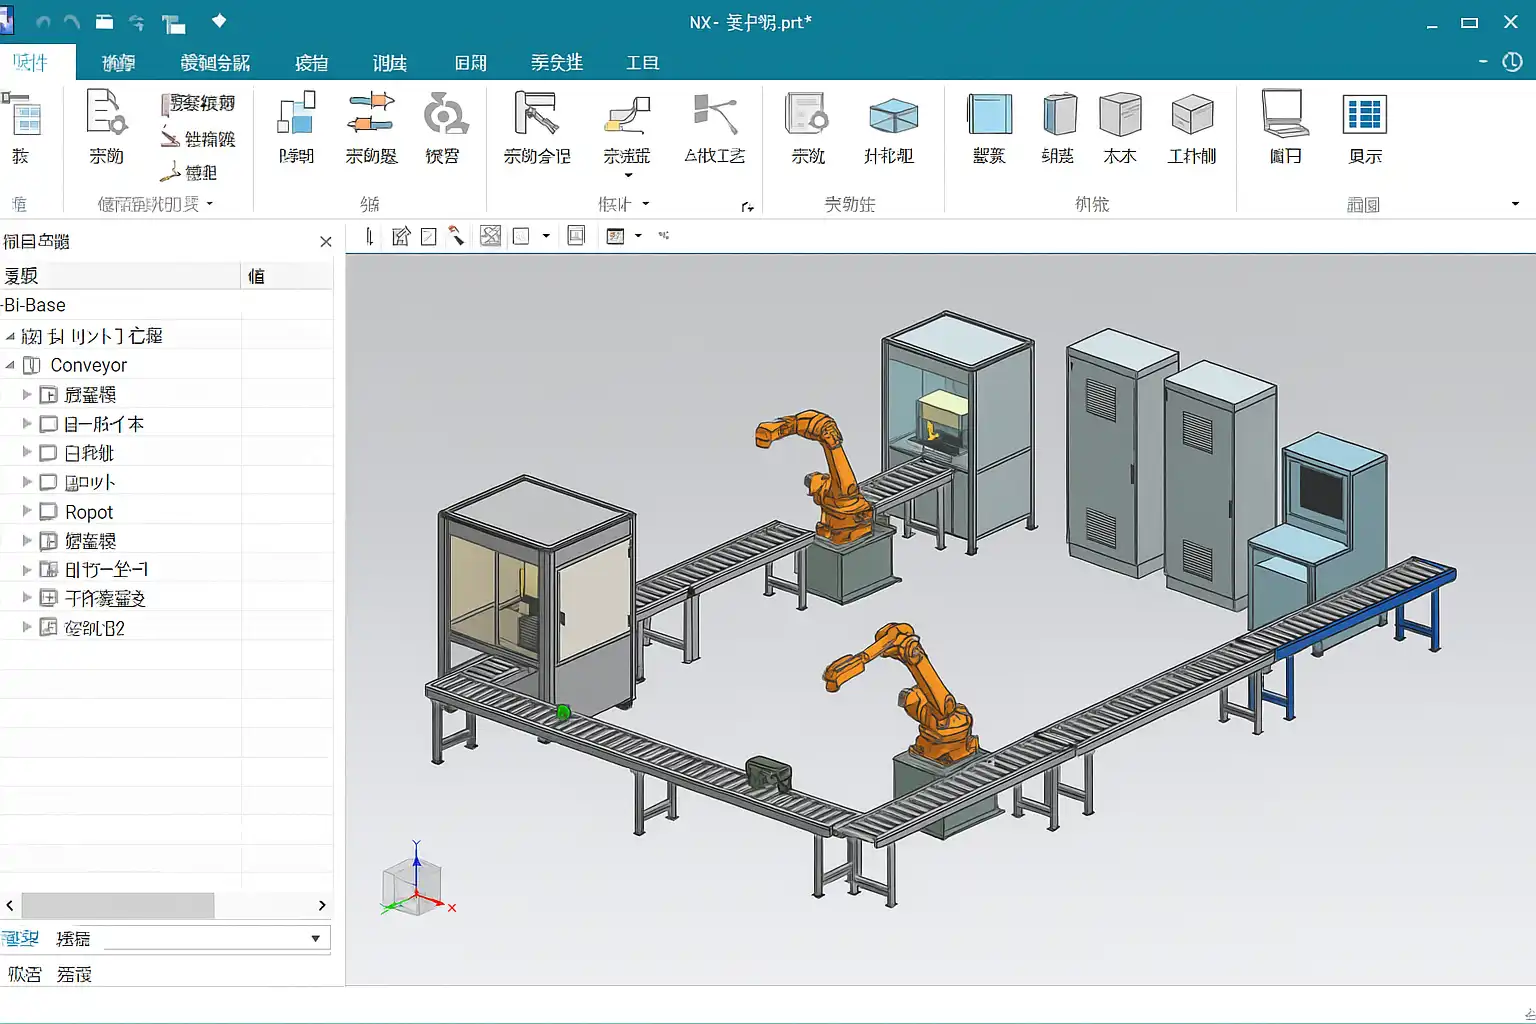1536x1024 pixels.
Task: Select the transparent blue box icon
Action: click(892, 115)
